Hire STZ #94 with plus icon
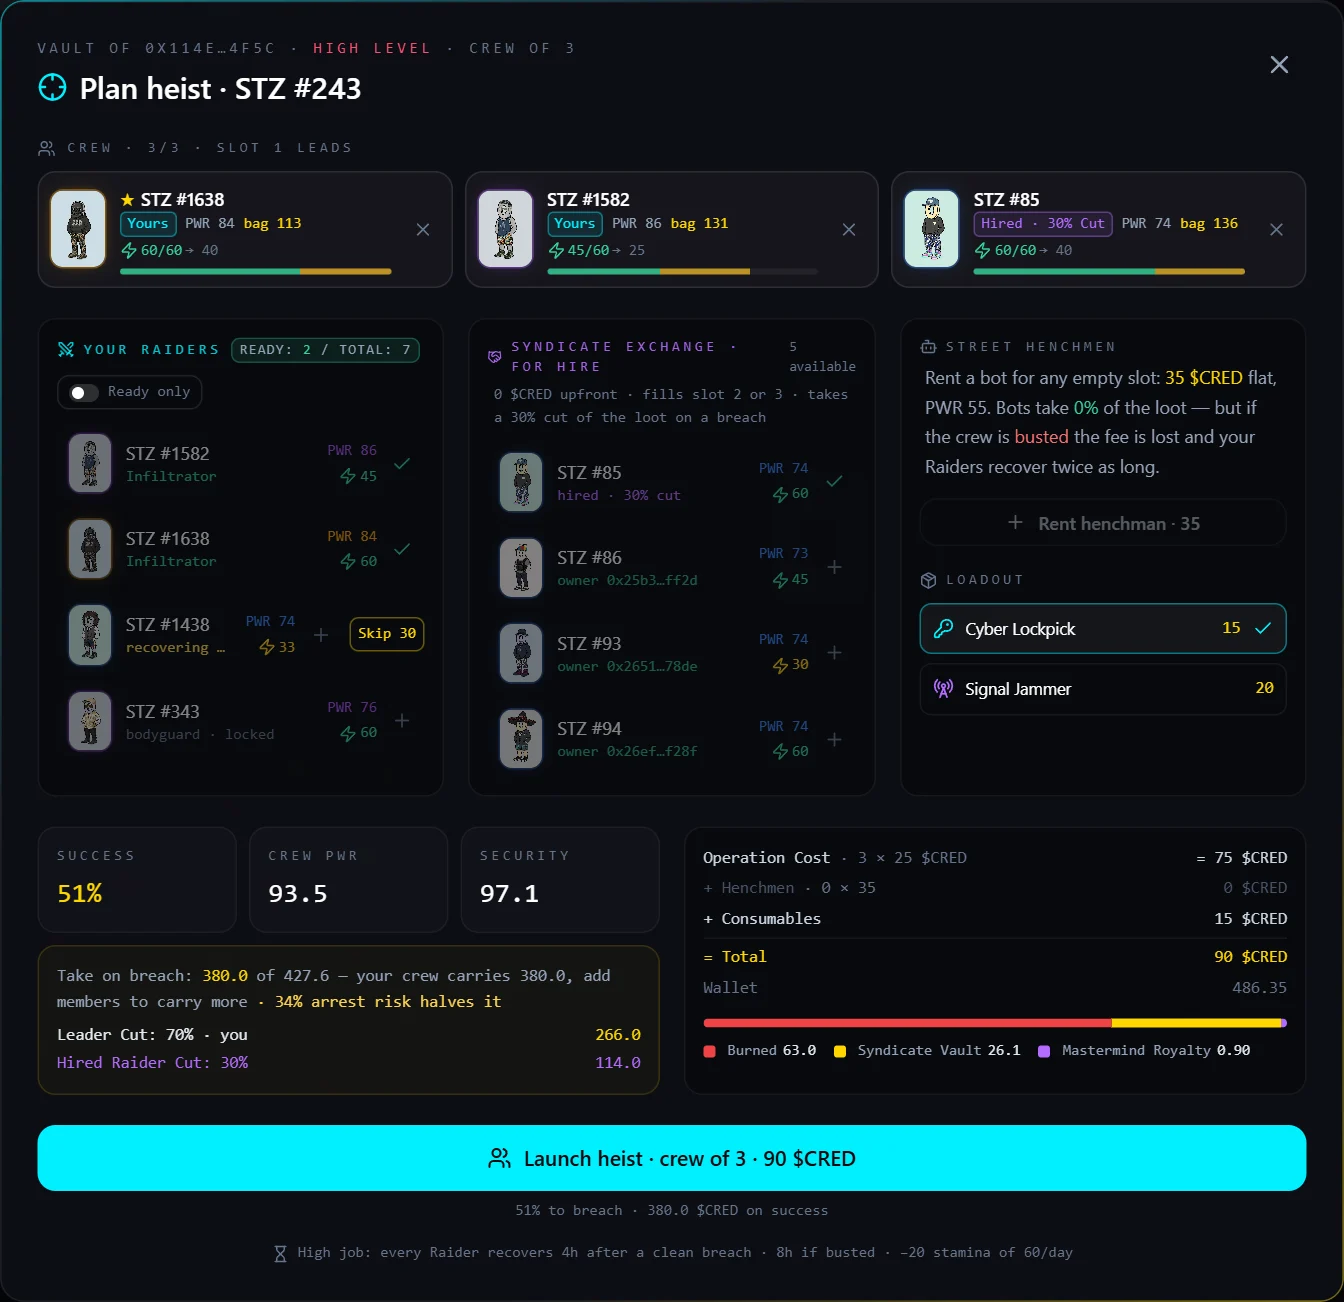 point(835,740)
